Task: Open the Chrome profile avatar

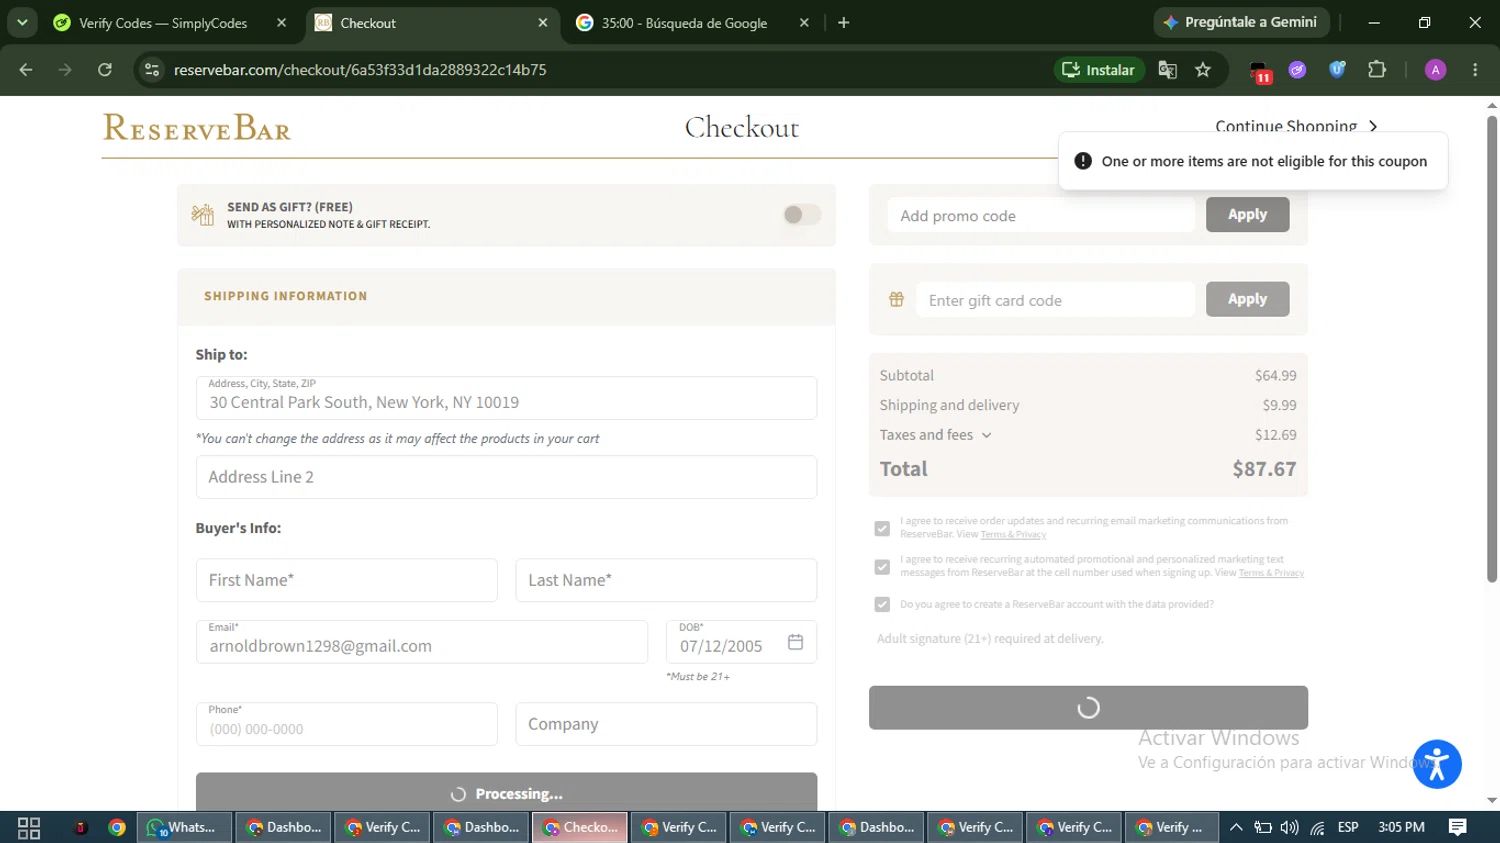Action: pyautogui.click(x=1435, y=69)
